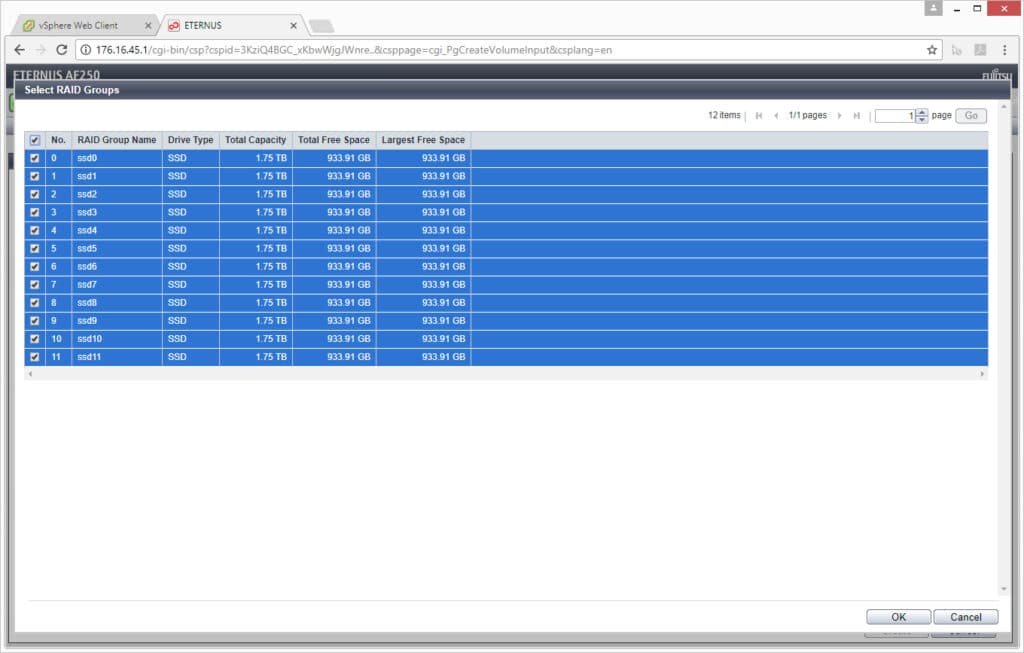Close the vSphere Web Client tab
1024x653 pixels.
[148, 25]
